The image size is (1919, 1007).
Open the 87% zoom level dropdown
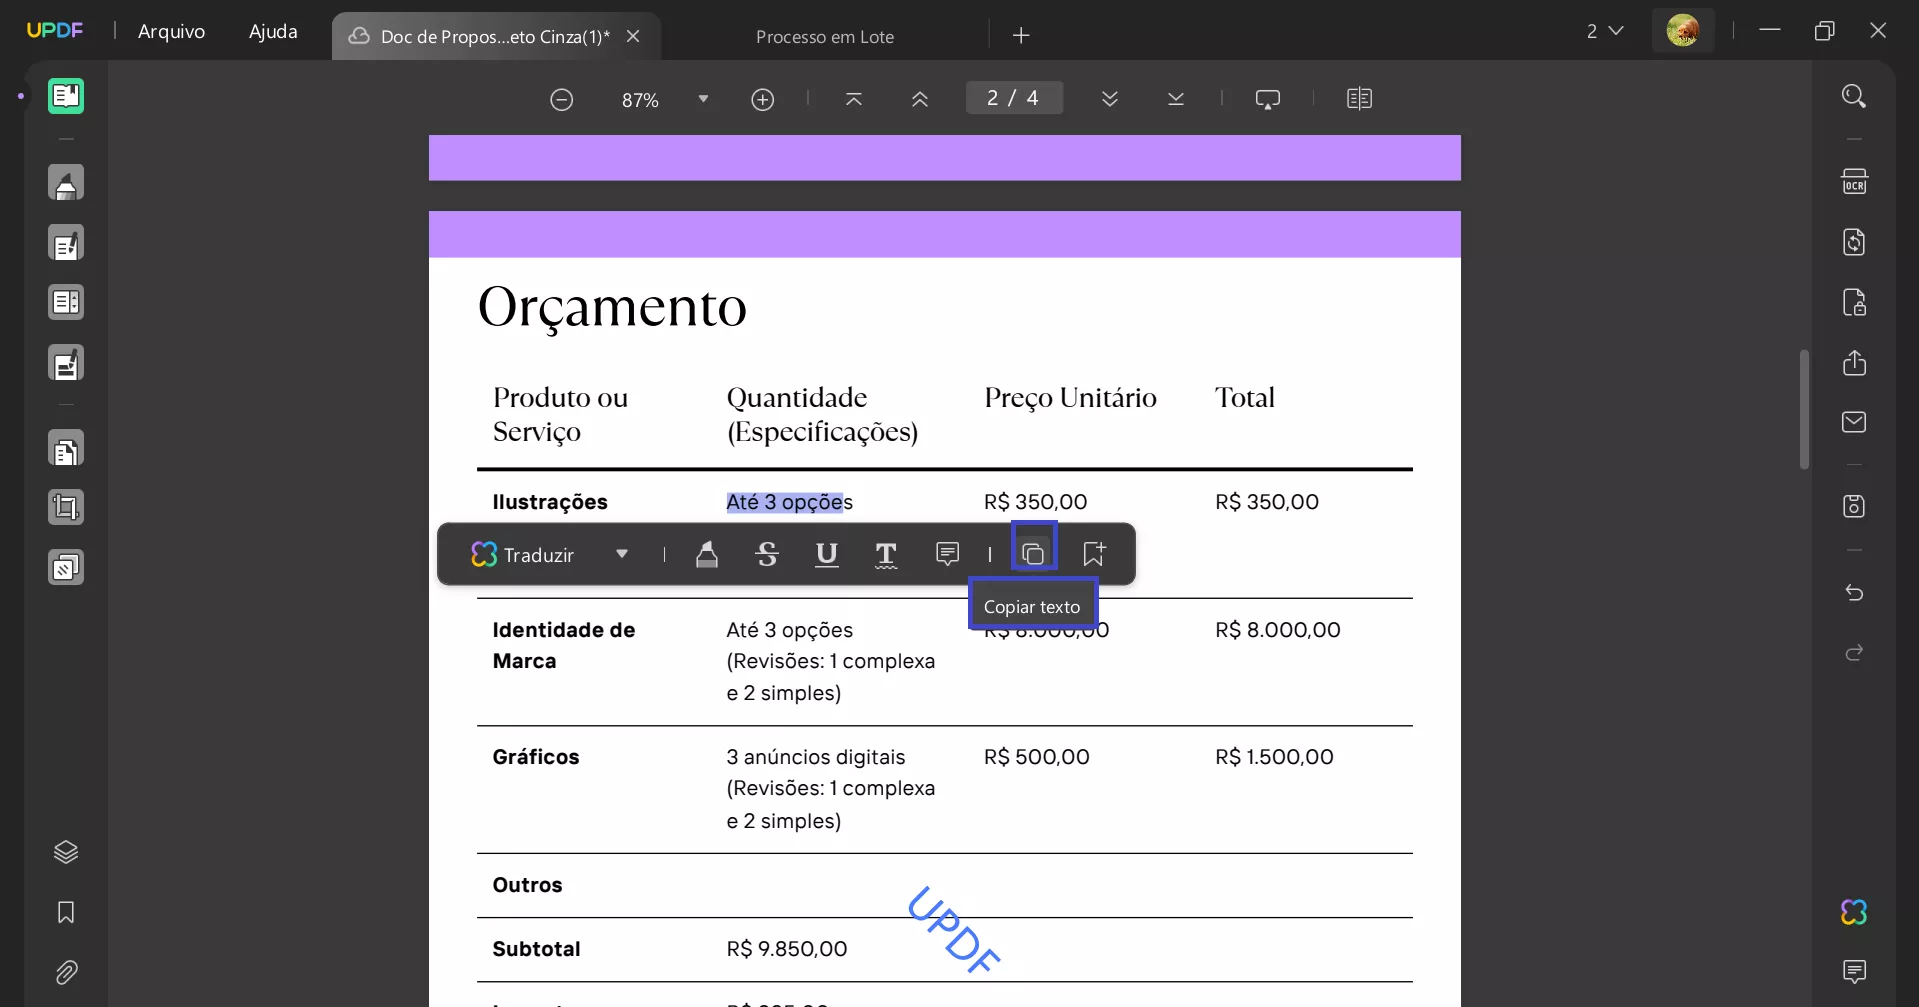click(702, 98)
